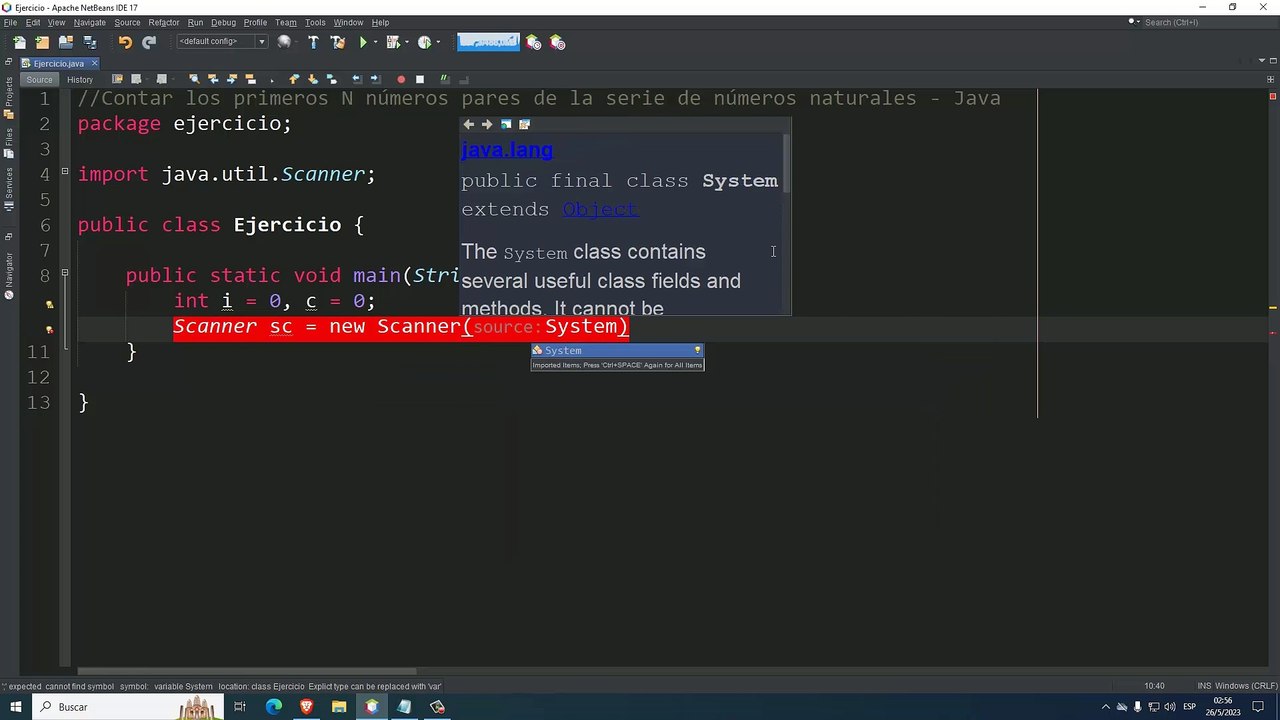This screenshot has height=720, width=1280.
Task: Expand the Profile Project dropdown arrow
Action: (x=439, y=42)
